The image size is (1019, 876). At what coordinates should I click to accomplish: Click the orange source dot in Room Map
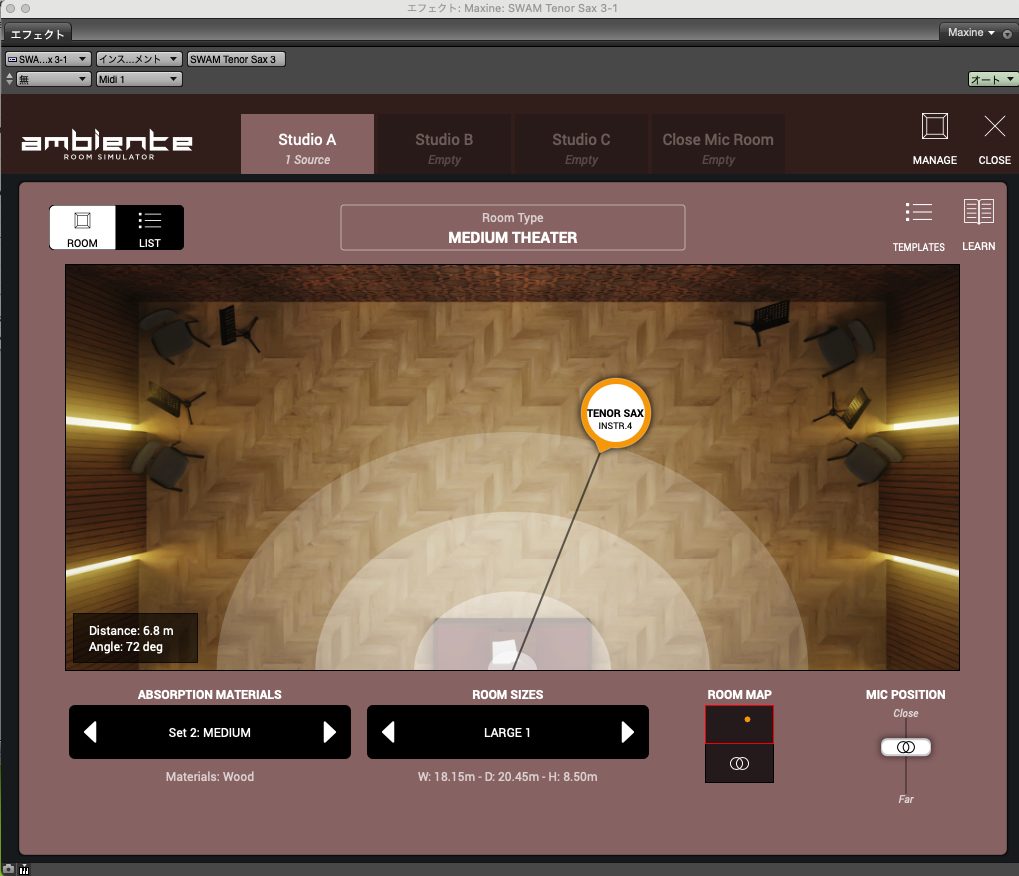(747, 719)
